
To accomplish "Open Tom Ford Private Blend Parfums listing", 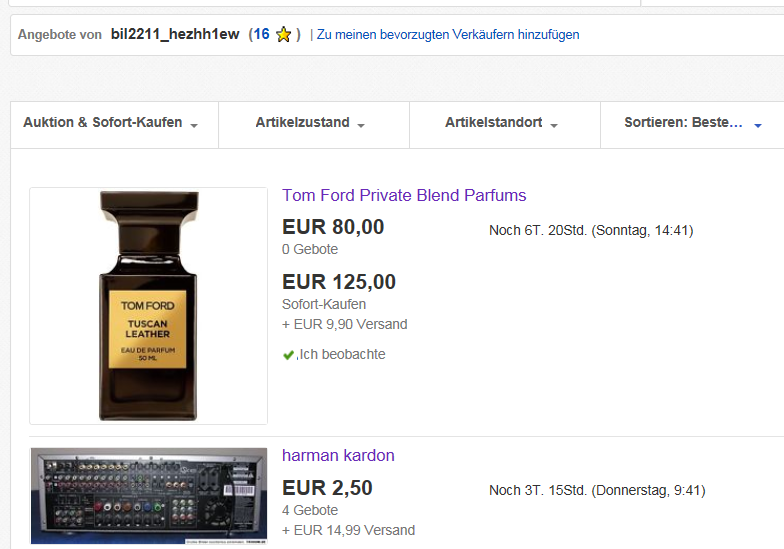I will click(x=404, y=195).
